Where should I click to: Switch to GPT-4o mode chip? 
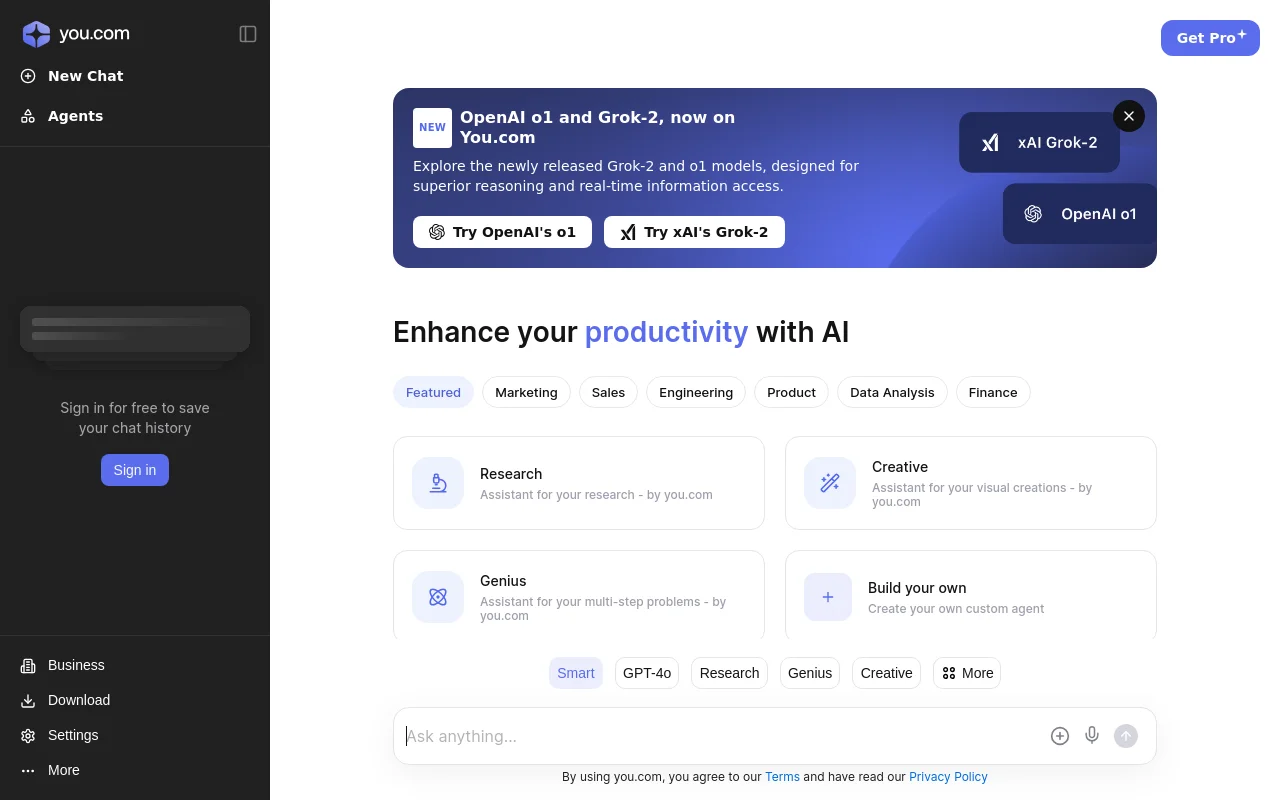coord(647,673)
